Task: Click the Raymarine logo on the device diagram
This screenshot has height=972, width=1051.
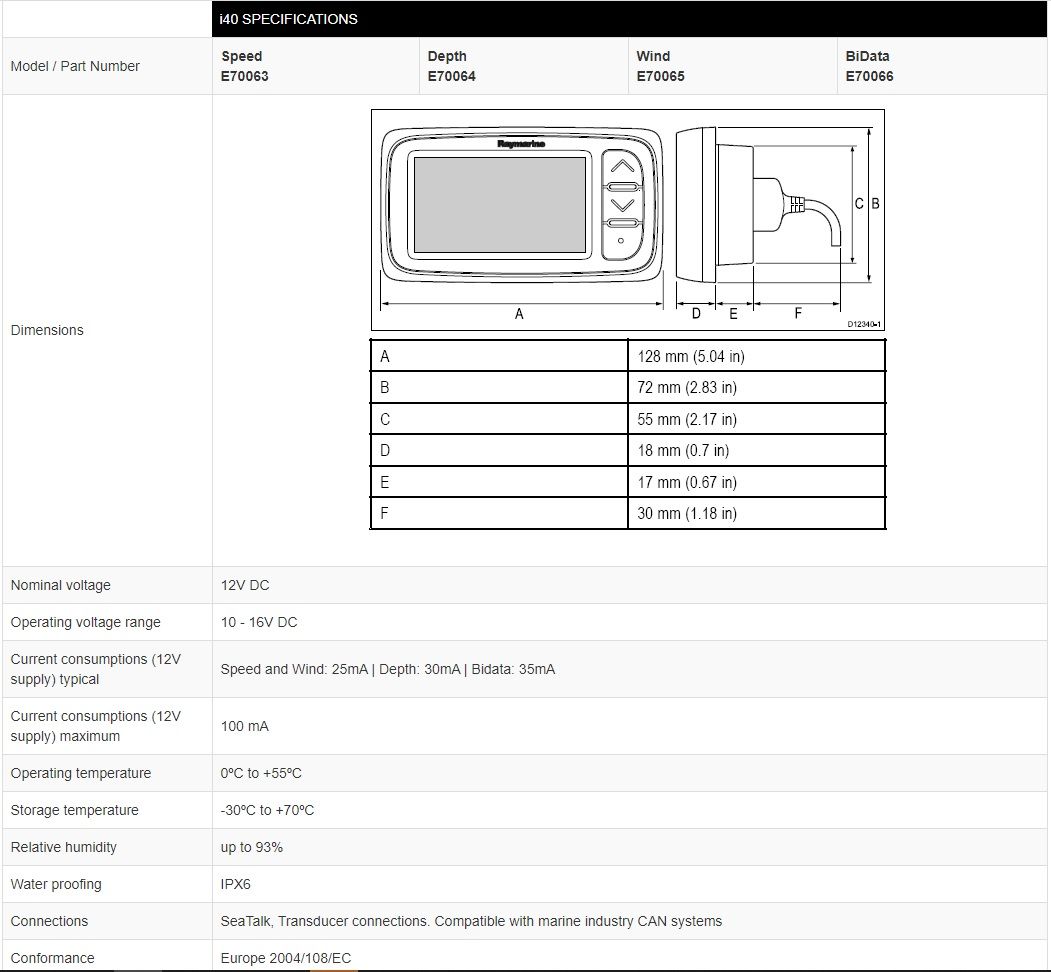Action: pyautogui.click(x=521, y=144)
